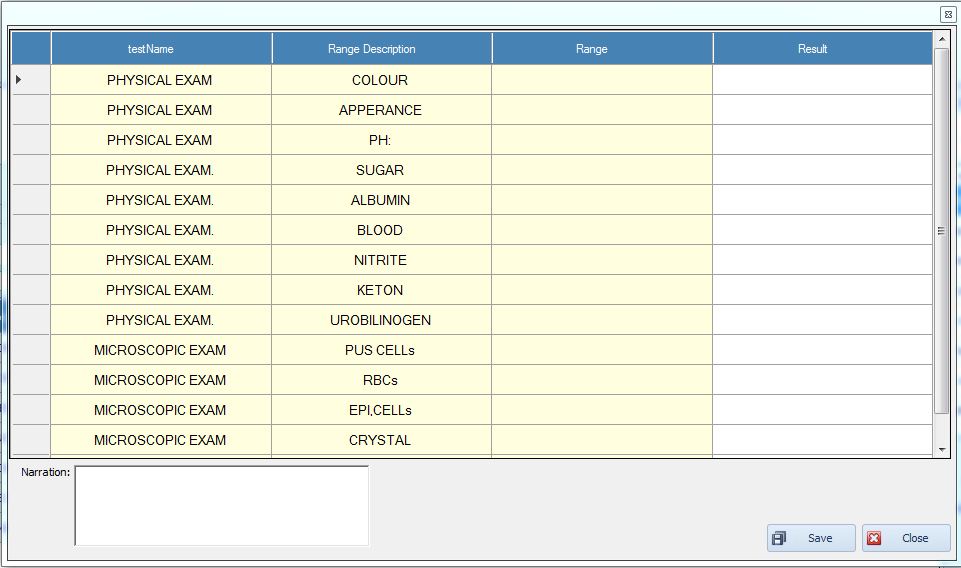Image resolution: width=961 pixels, height=568 pixels.
Task: Select the current-row arrow indicator on COLOUR row
Action: click(x=19, y=80)
